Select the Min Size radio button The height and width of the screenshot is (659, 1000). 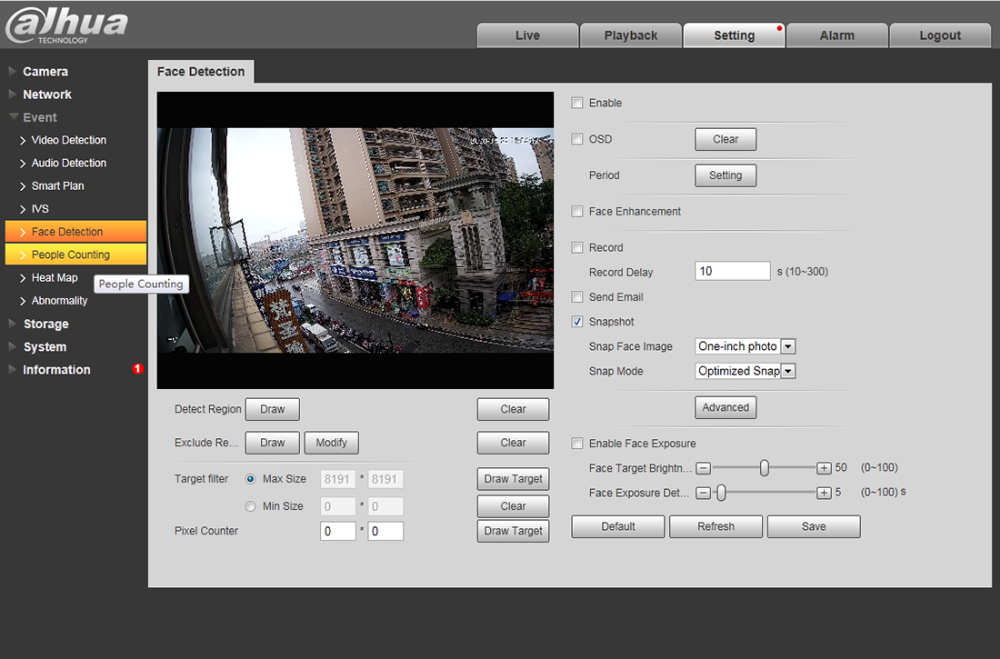(250, 506)
